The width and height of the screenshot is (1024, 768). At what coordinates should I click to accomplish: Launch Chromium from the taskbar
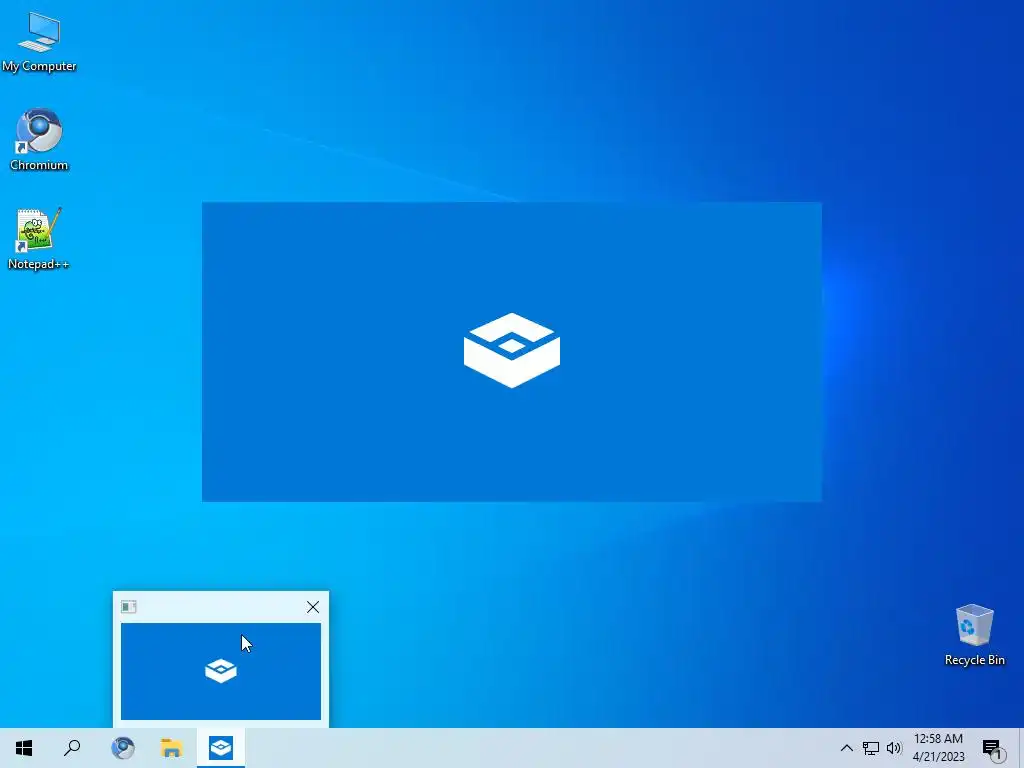(122, 748)
